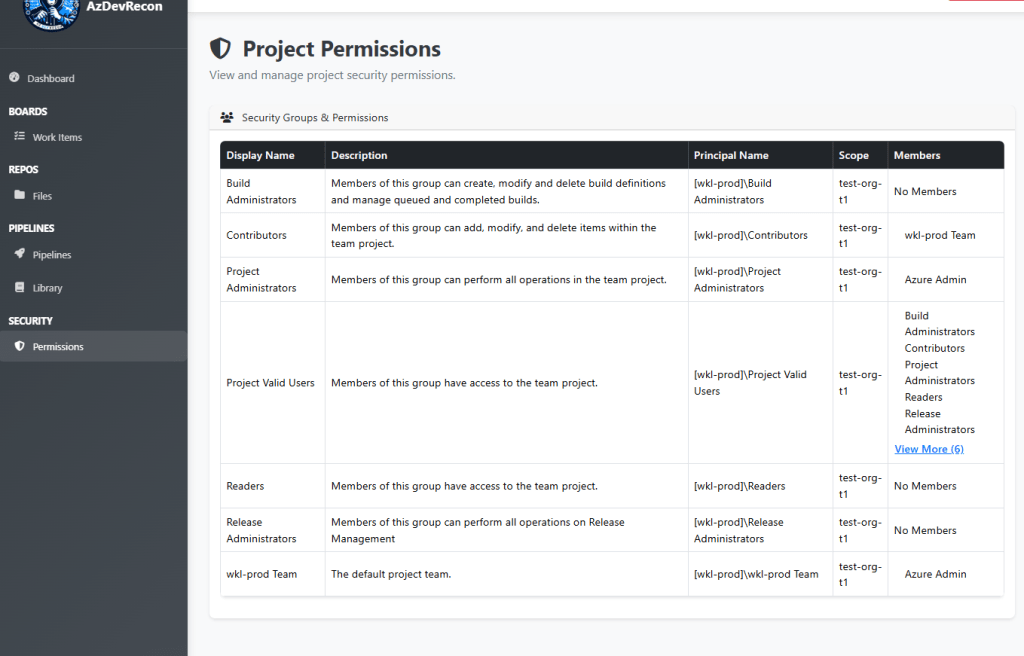Select Azure Admin member in wkl-prod Team row

coord(935,574)
